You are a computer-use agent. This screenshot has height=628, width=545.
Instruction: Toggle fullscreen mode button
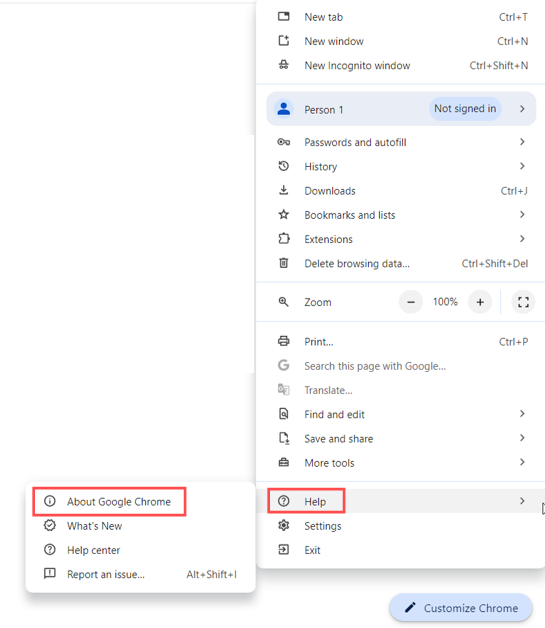523,302
